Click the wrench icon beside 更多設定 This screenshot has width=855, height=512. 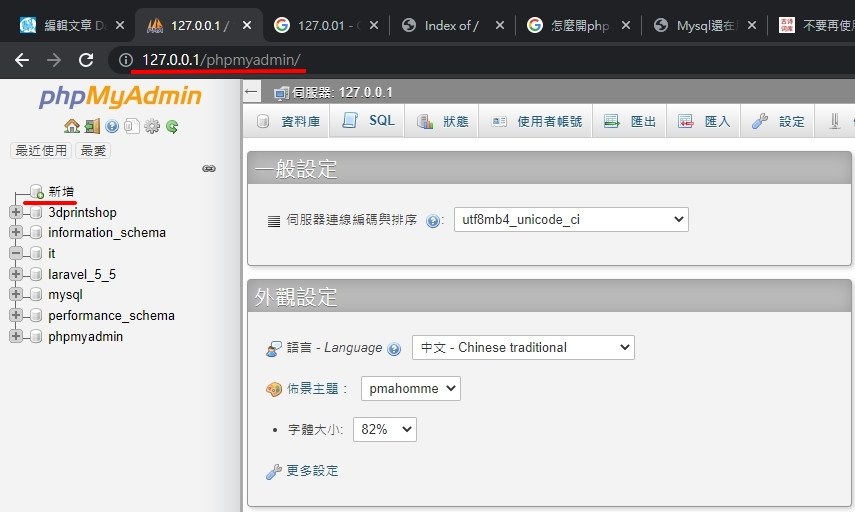[274, 472]
